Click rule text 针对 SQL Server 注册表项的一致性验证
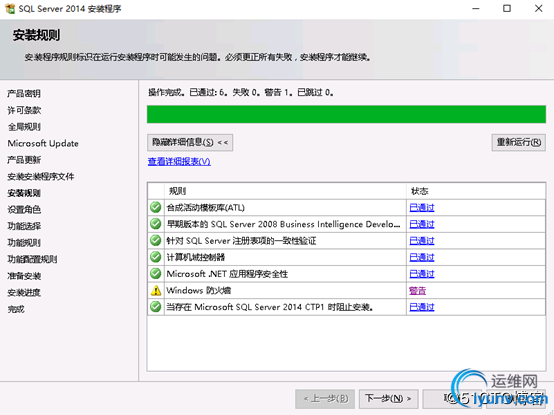This screenshot has width=554, height=415. [241, 241]
